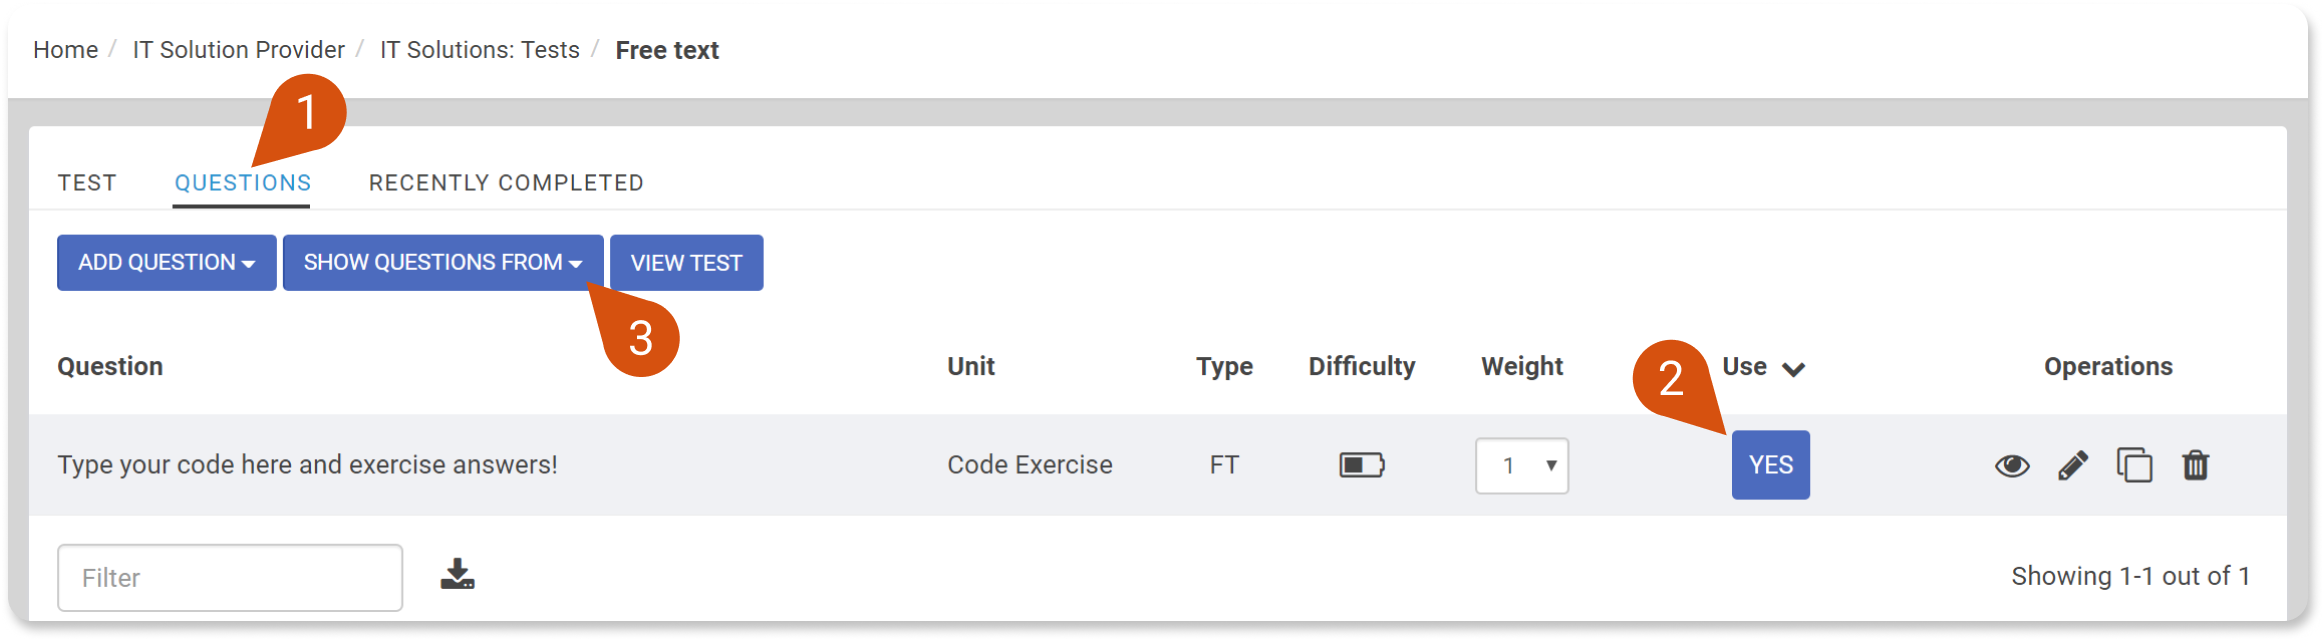Open the SHOW QUESTIONS FROM dropdown

tap(443, 263)
